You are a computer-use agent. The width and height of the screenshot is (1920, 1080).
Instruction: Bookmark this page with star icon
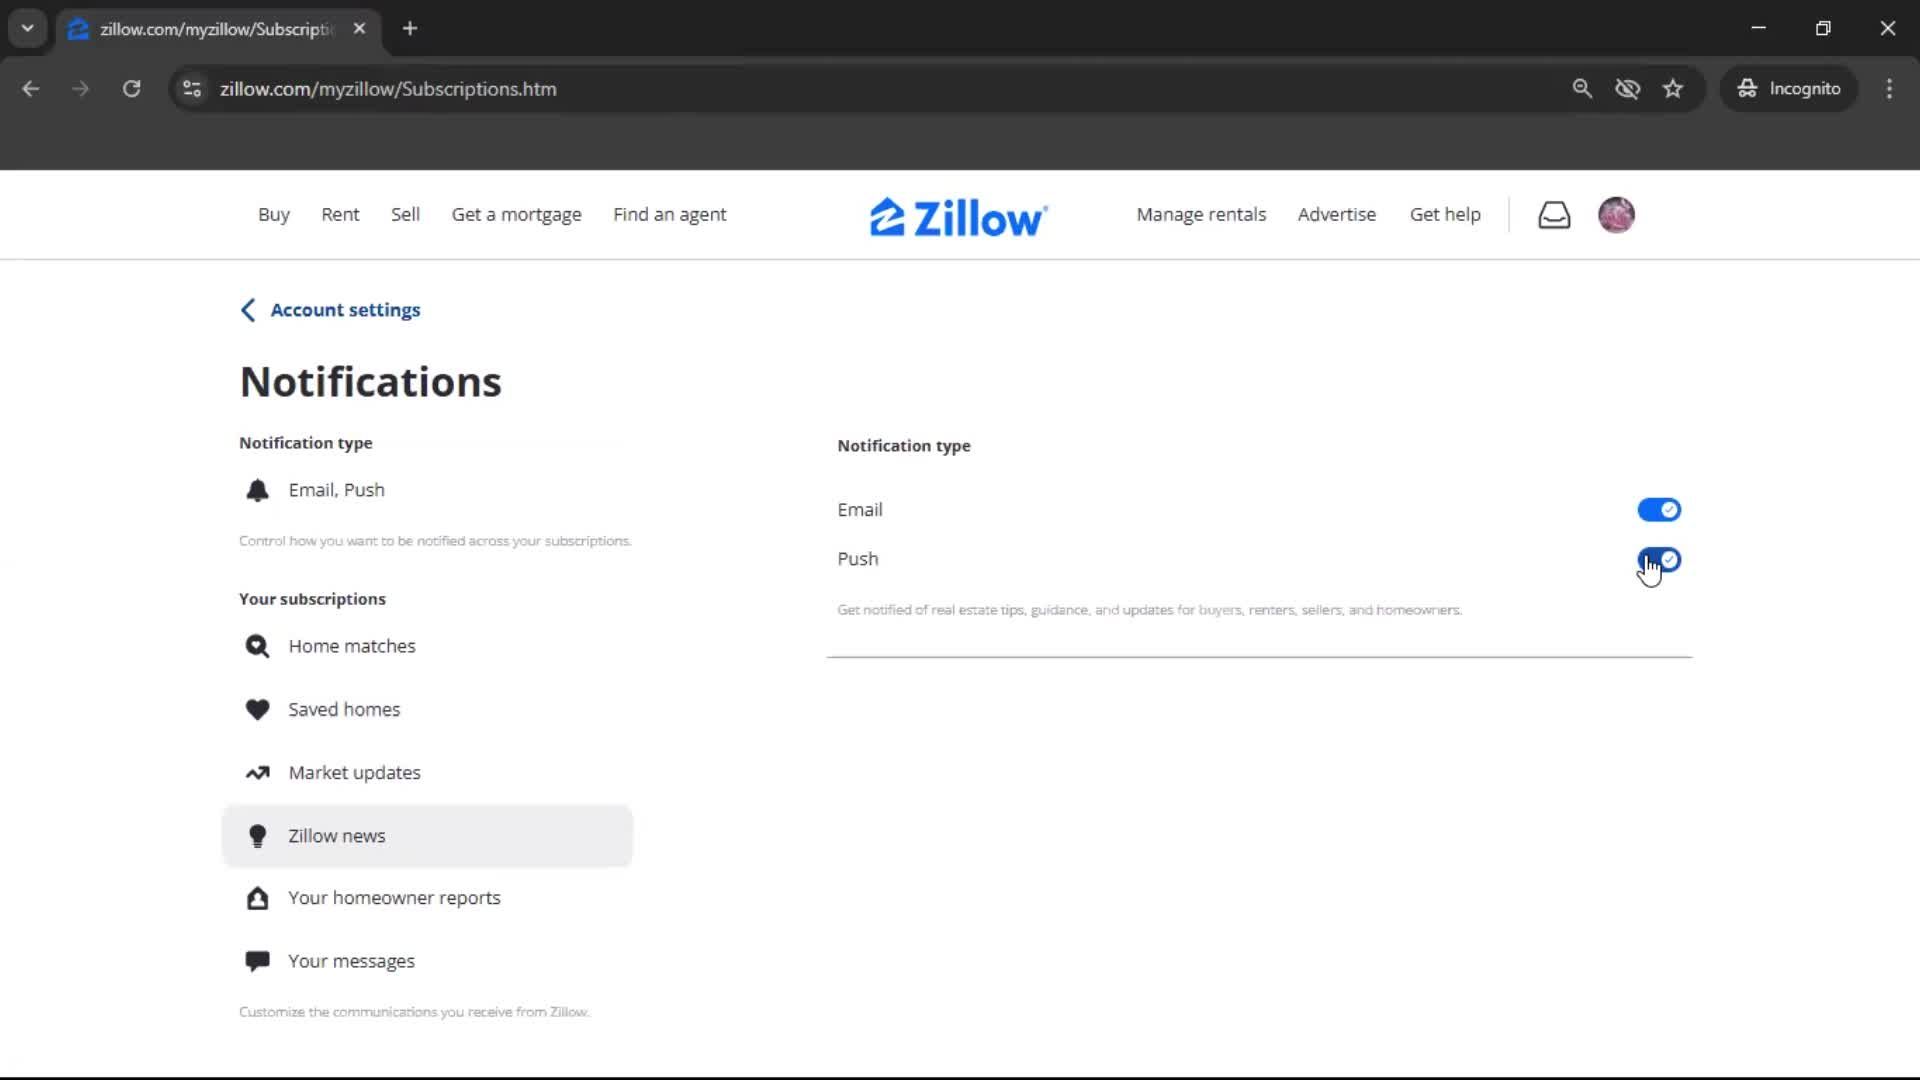click(1673, 89)
